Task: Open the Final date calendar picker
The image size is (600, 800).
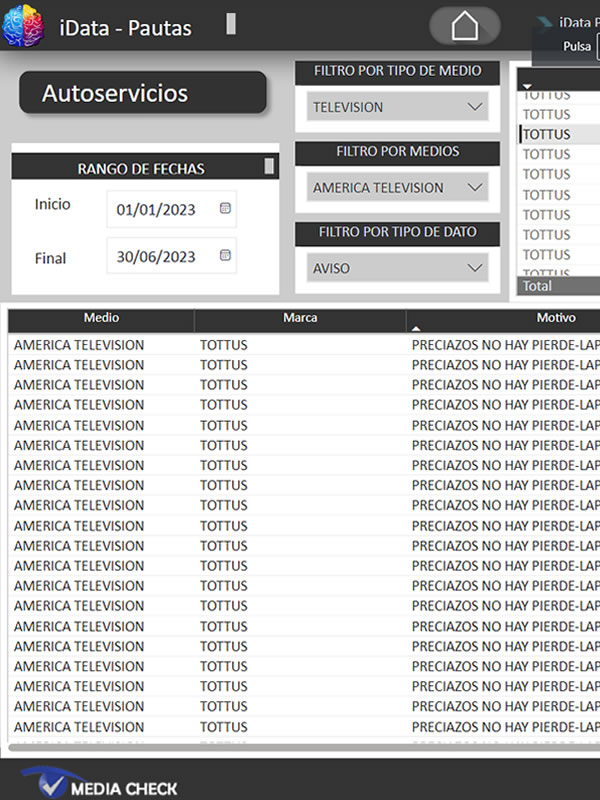Action: pyautogui.click(x=225, y=255)
